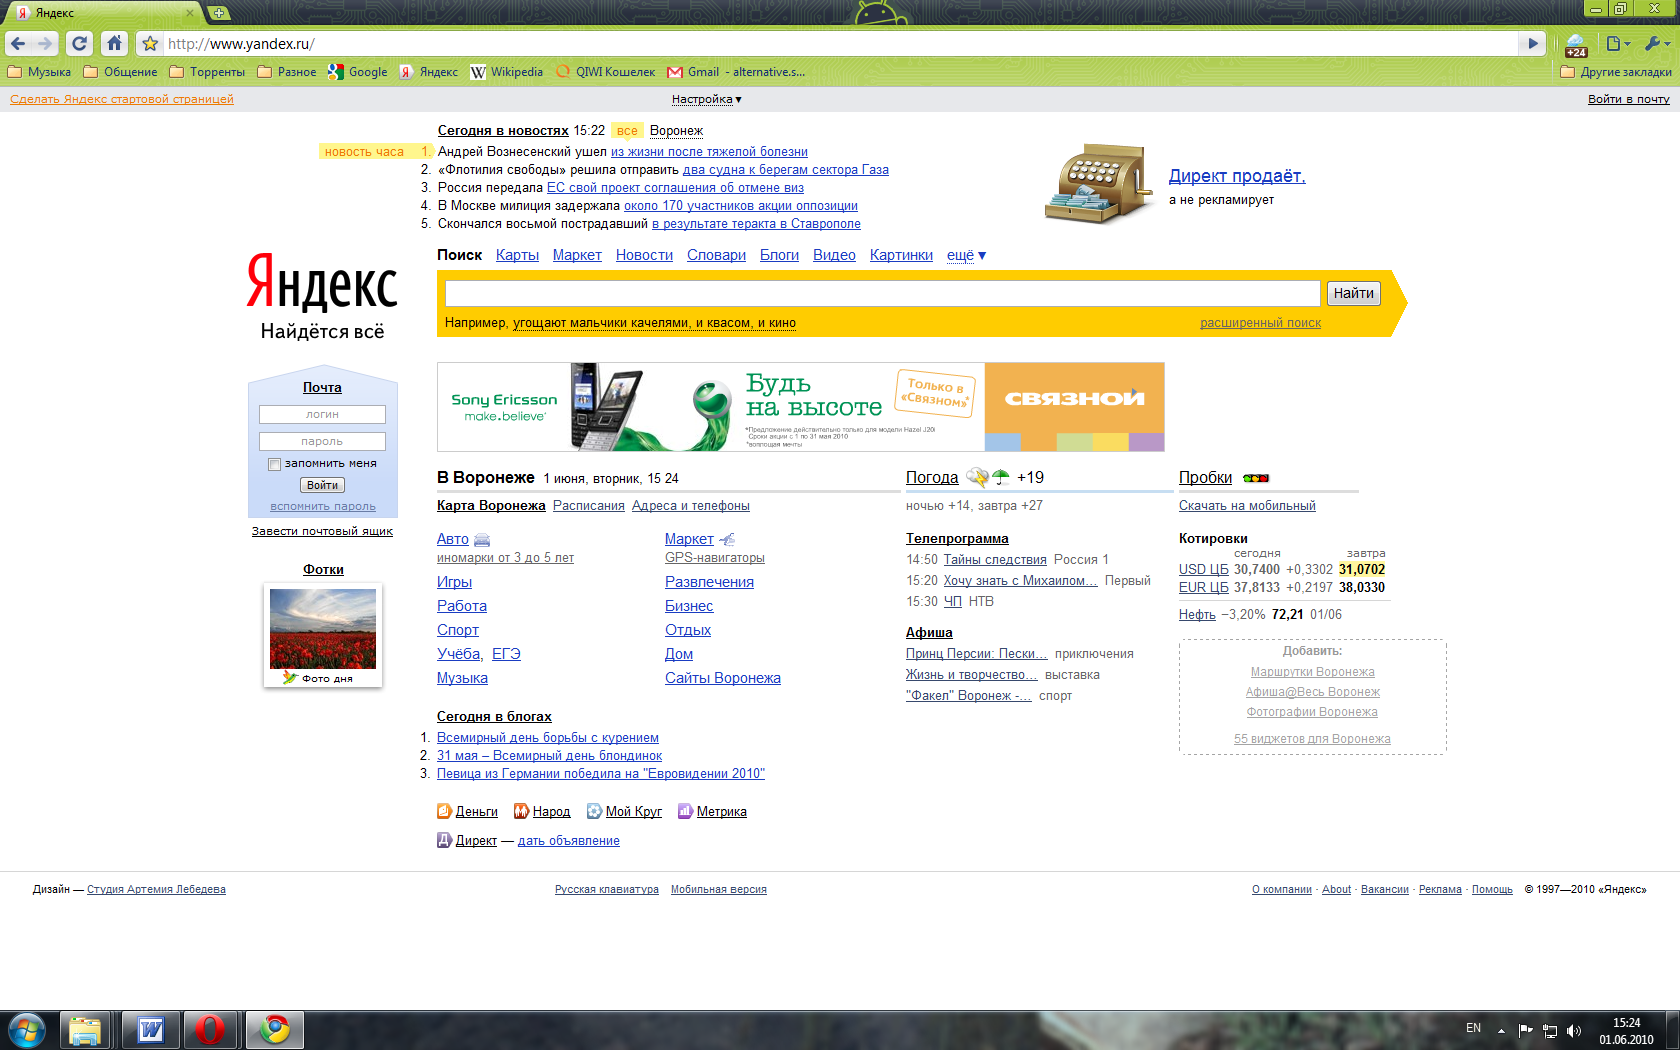The image size is (1680, 1050).
Task: Open the Телепрограмма link
Action: click(x=957, y=539)
